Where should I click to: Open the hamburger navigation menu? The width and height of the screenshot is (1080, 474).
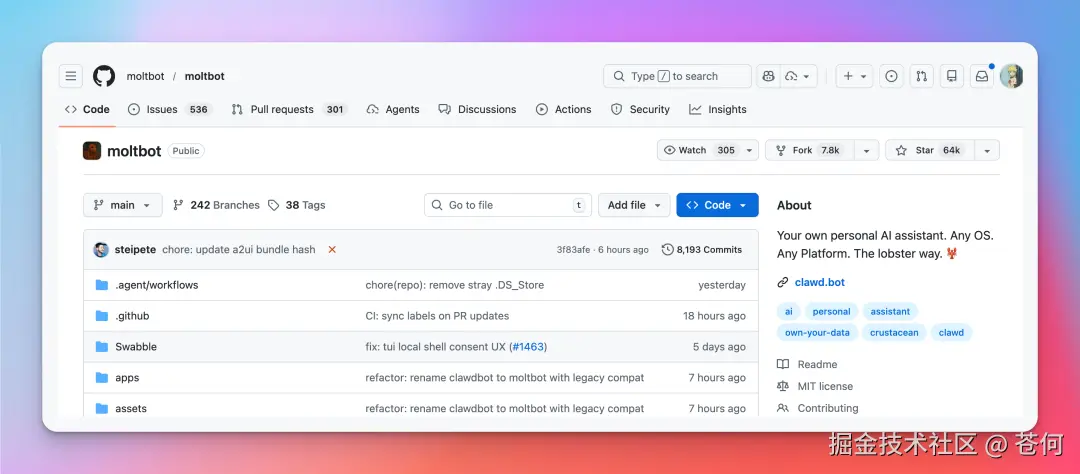pyautogui.click(x=70, y=76)
